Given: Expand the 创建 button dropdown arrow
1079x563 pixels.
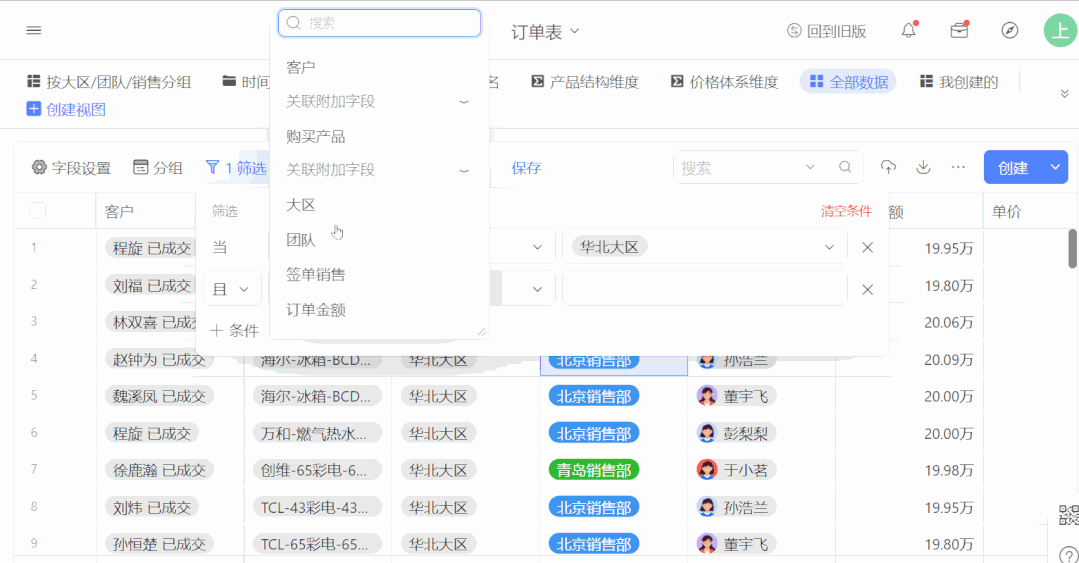Looking at the screenshot, I should point(1055,167).
